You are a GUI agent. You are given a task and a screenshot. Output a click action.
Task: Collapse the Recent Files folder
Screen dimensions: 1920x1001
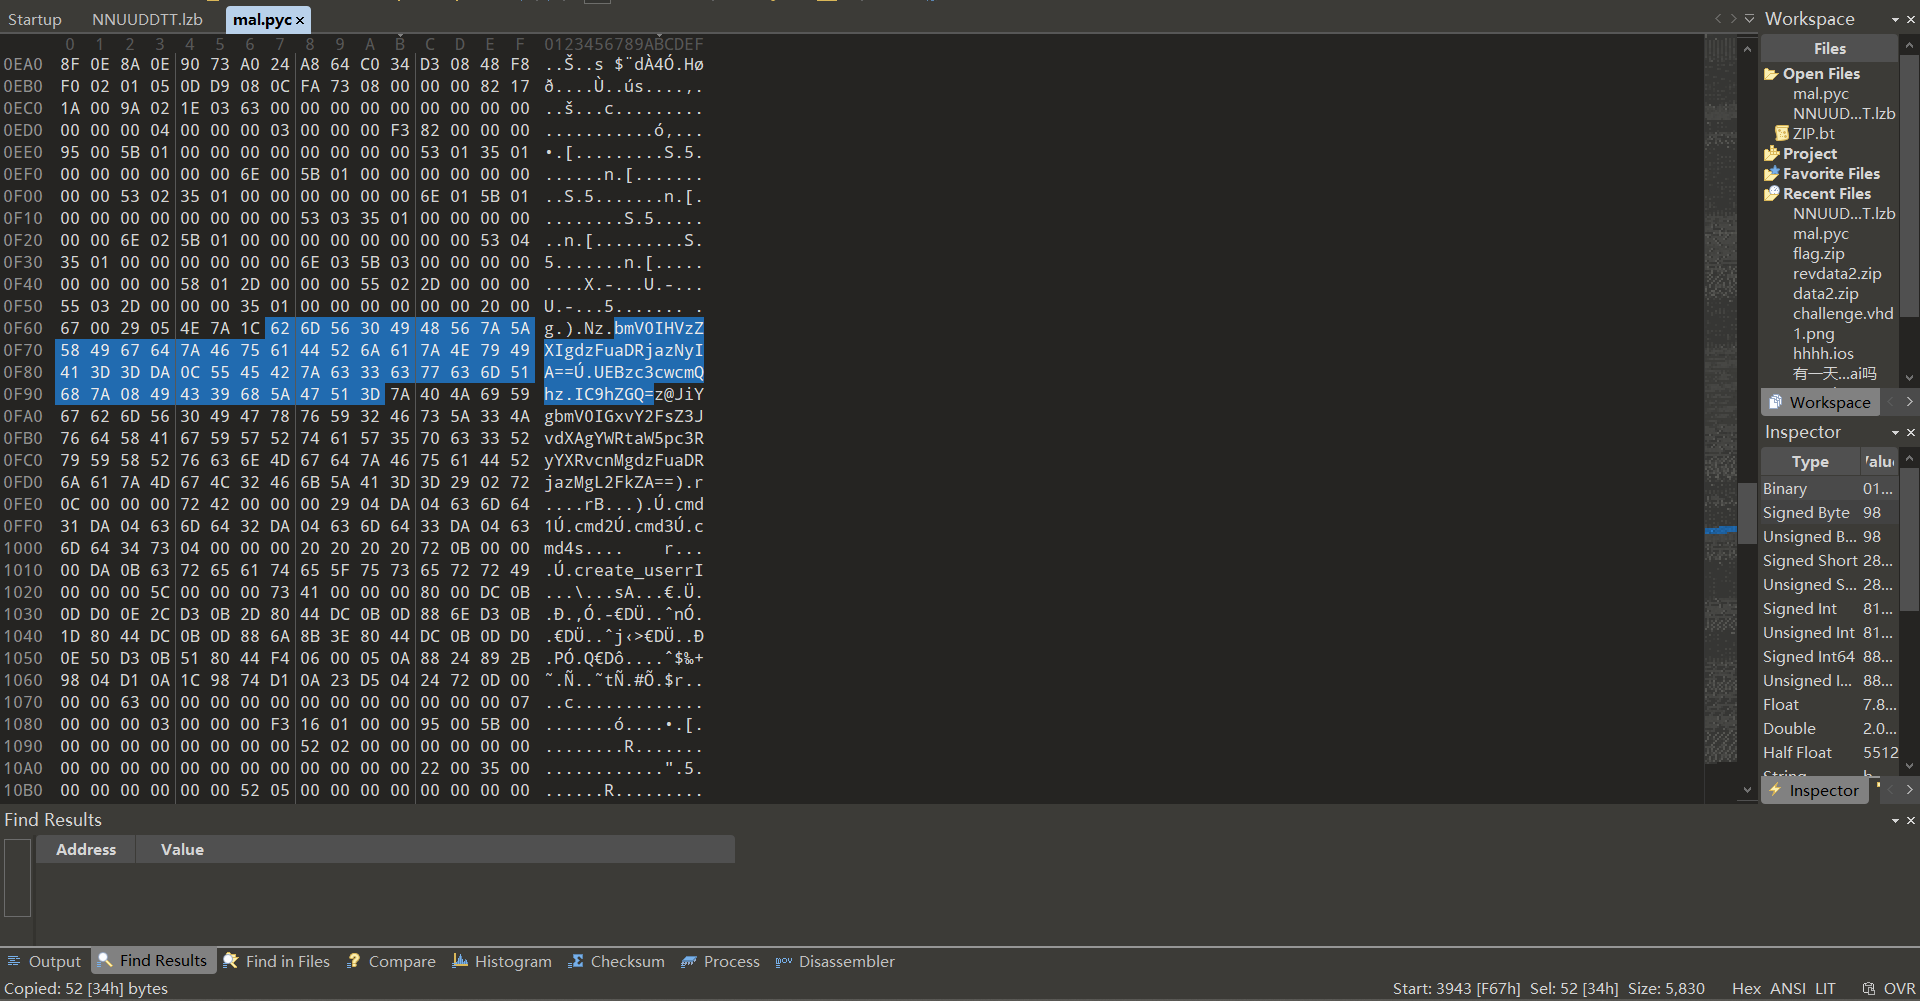pos(1826,193)
